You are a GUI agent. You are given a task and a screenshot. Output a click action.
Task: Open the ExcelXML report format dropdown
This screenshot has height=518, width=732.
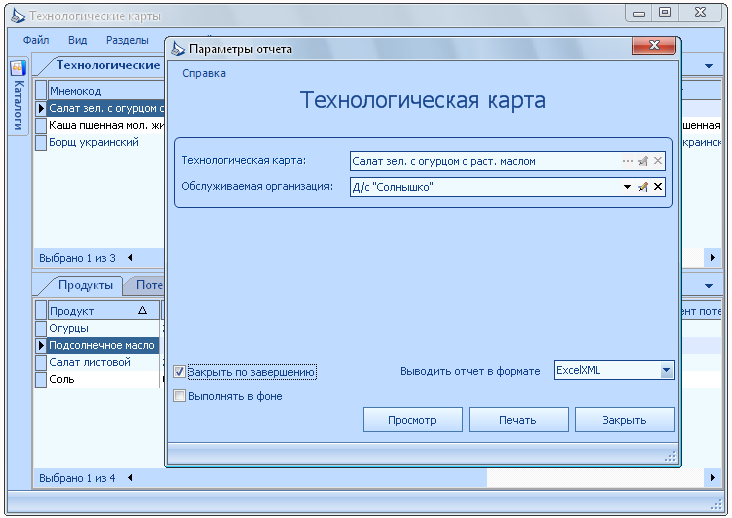coord(667,371)
